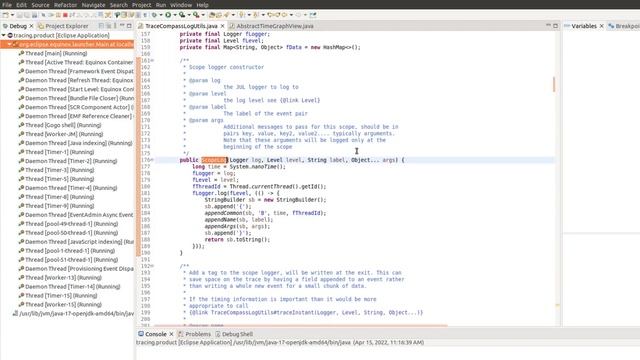The height and width of the screenshot is (360, 640).
Task: Minimize the editor area
Action: pos(548,26)
